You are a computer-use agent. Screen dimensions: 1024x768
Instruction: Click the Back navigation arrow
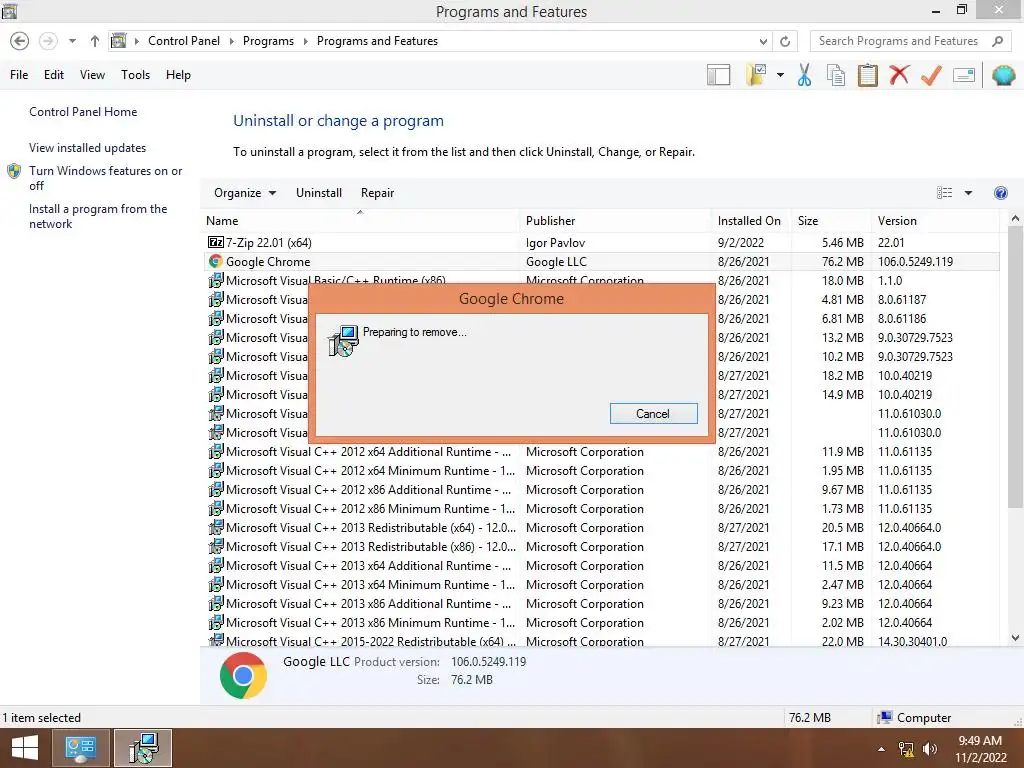tap(20, 41)
